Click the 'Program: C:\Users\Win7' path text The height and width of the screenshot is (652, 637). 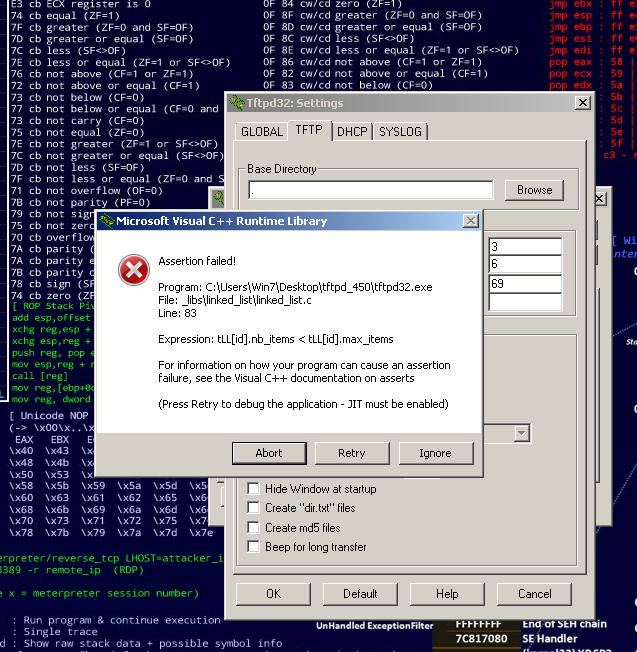pyautogui.click(x=295, y=287)
